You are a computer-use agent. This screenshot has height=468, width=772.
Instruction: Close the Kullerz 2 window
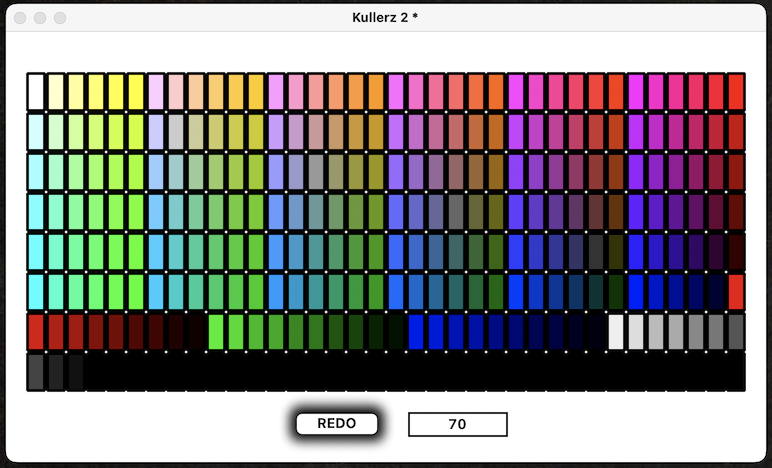pyautogui.click(x=20, y=18)
